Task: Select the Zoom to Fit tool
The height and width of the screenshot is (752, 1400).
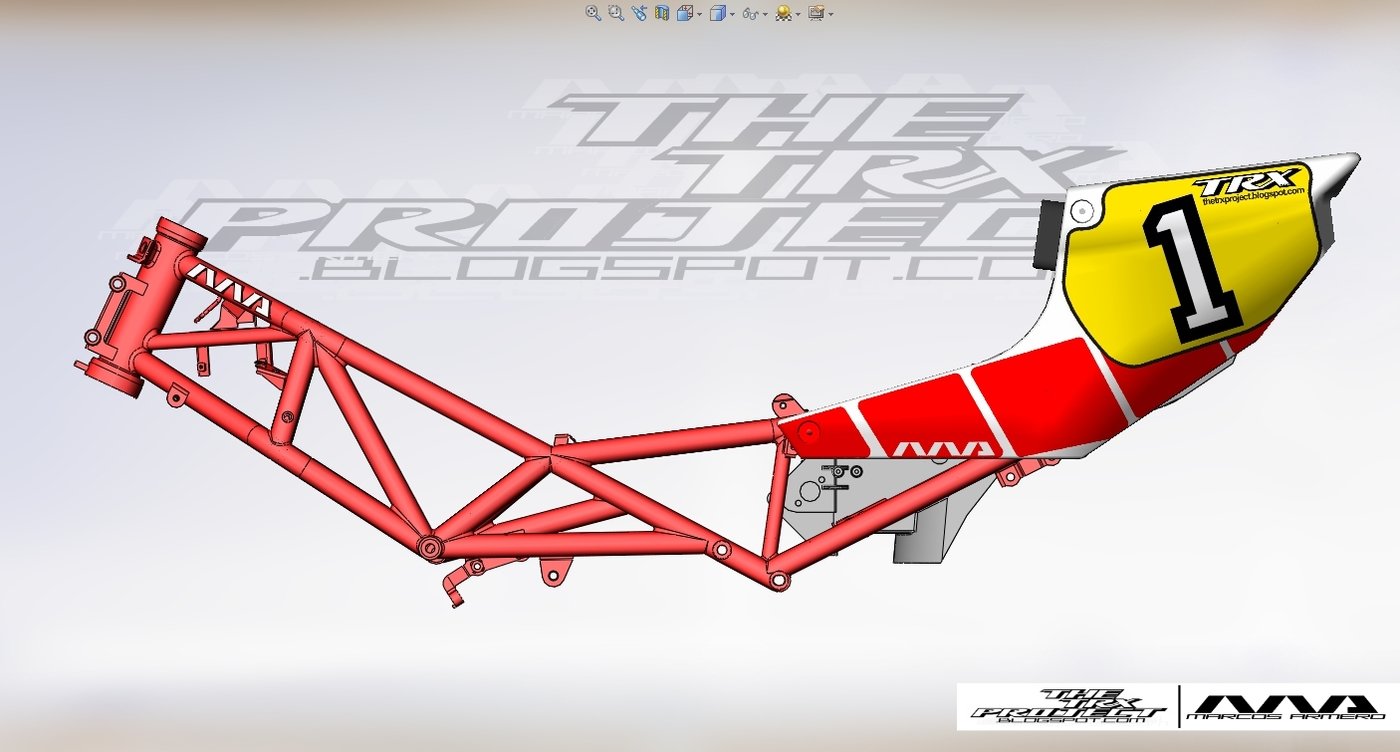Action: 592,13
